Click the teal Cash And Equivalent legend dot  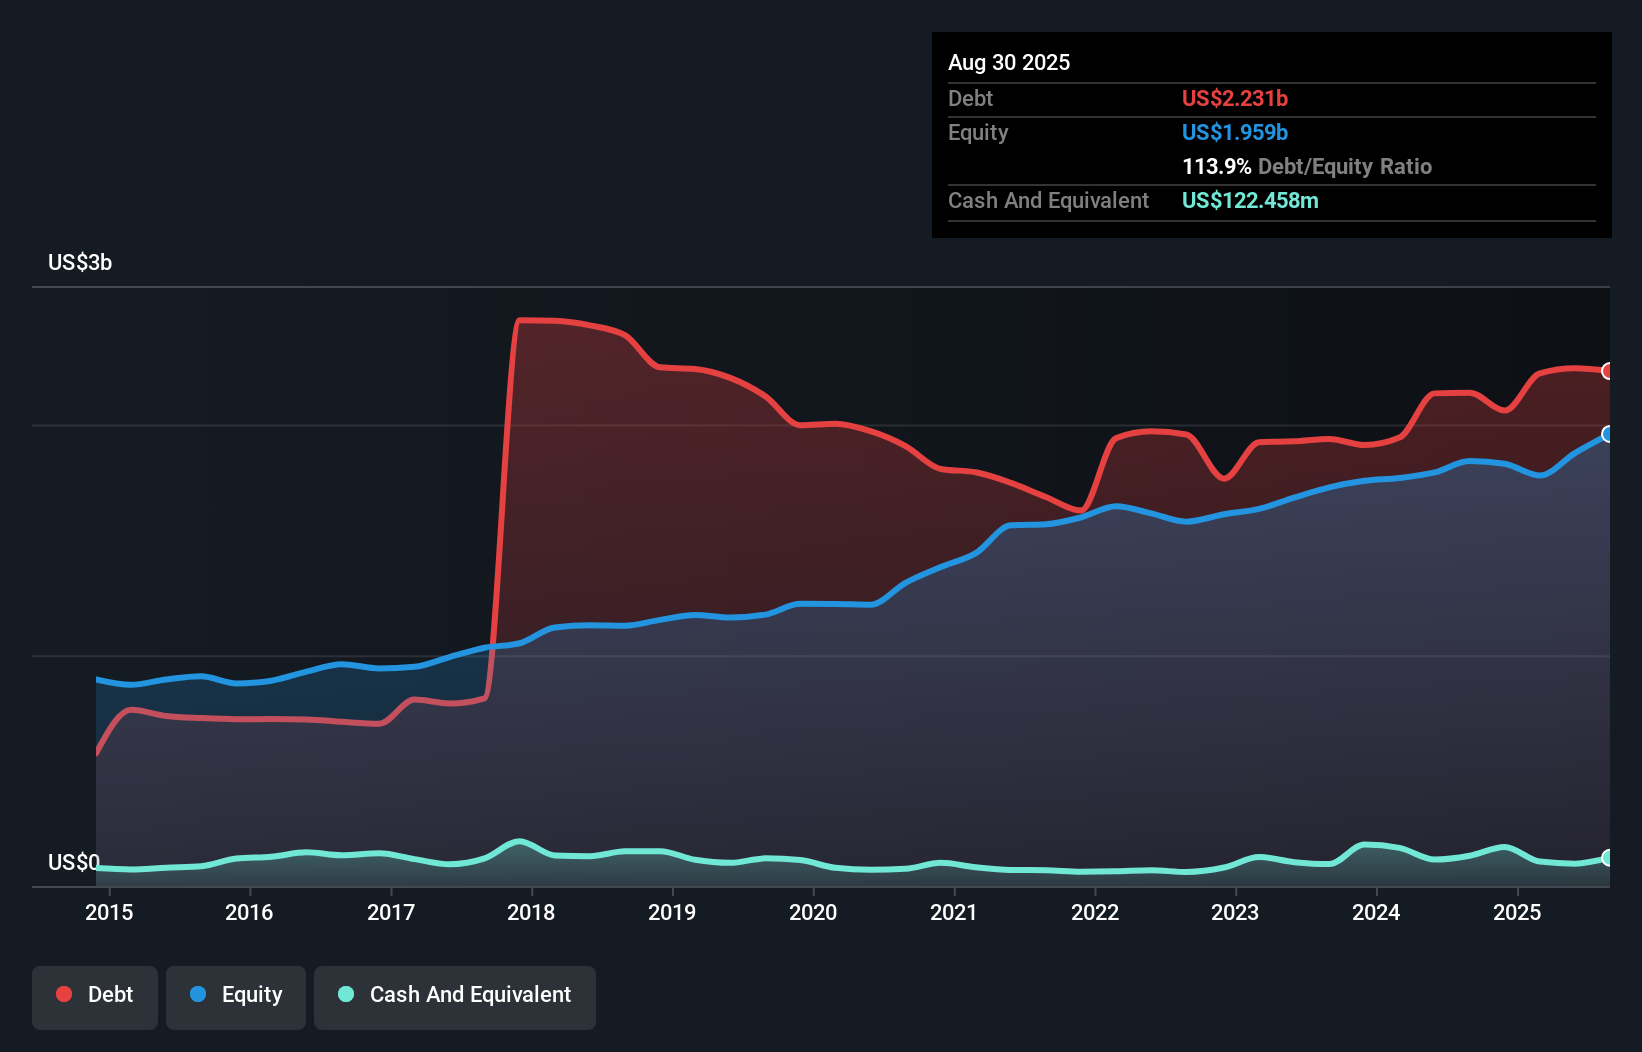point(345,994)
